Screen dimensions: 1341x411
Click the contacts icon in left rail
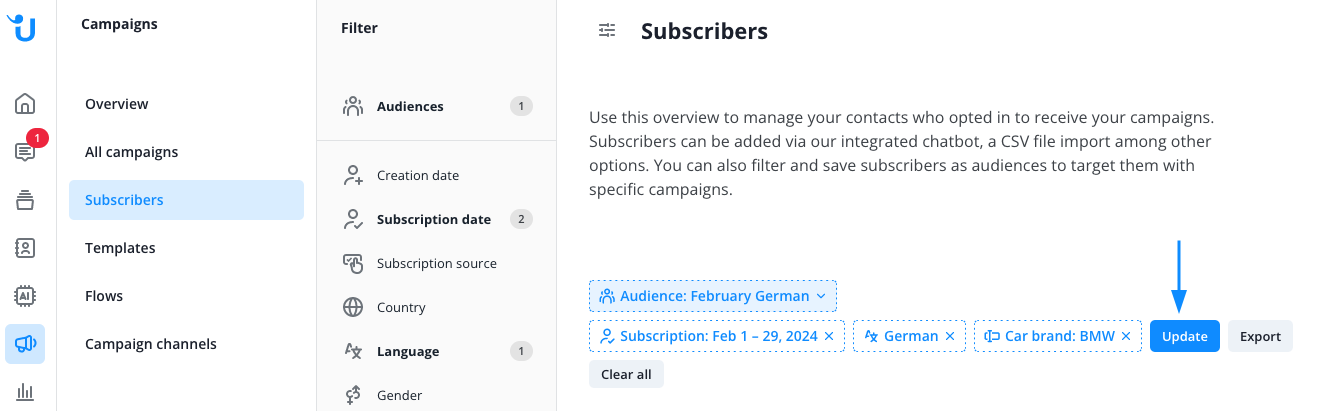[25, 247]
